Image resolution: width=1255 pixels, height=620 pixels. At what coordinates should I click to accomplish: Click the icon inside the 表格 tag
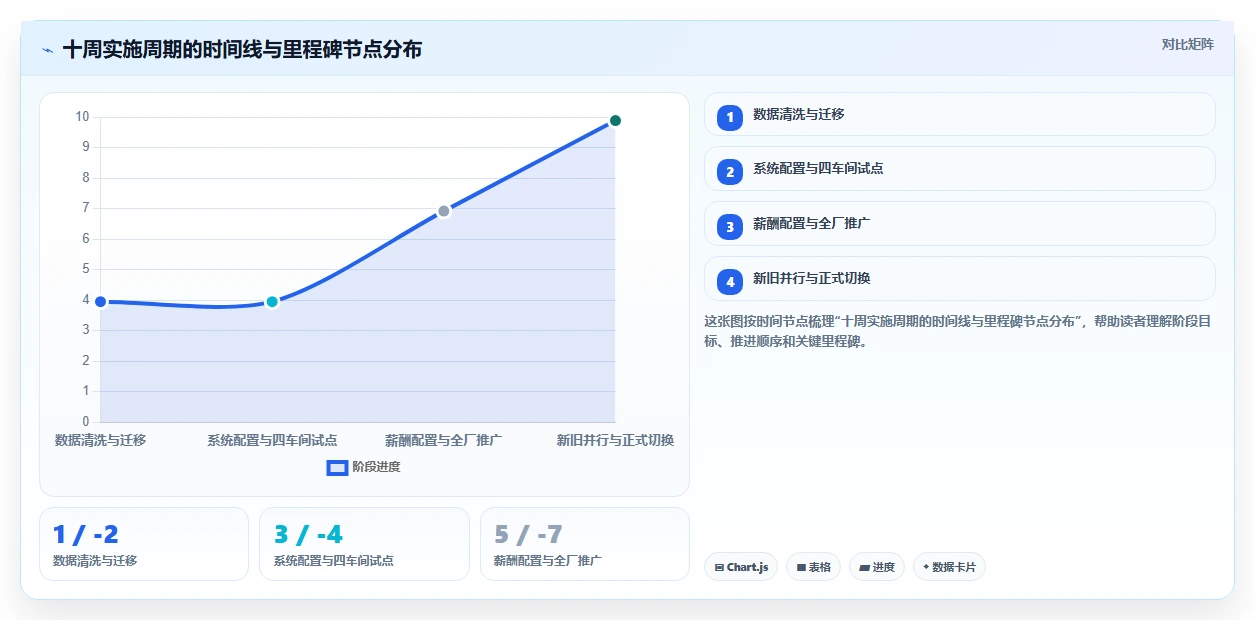[801, 568]
